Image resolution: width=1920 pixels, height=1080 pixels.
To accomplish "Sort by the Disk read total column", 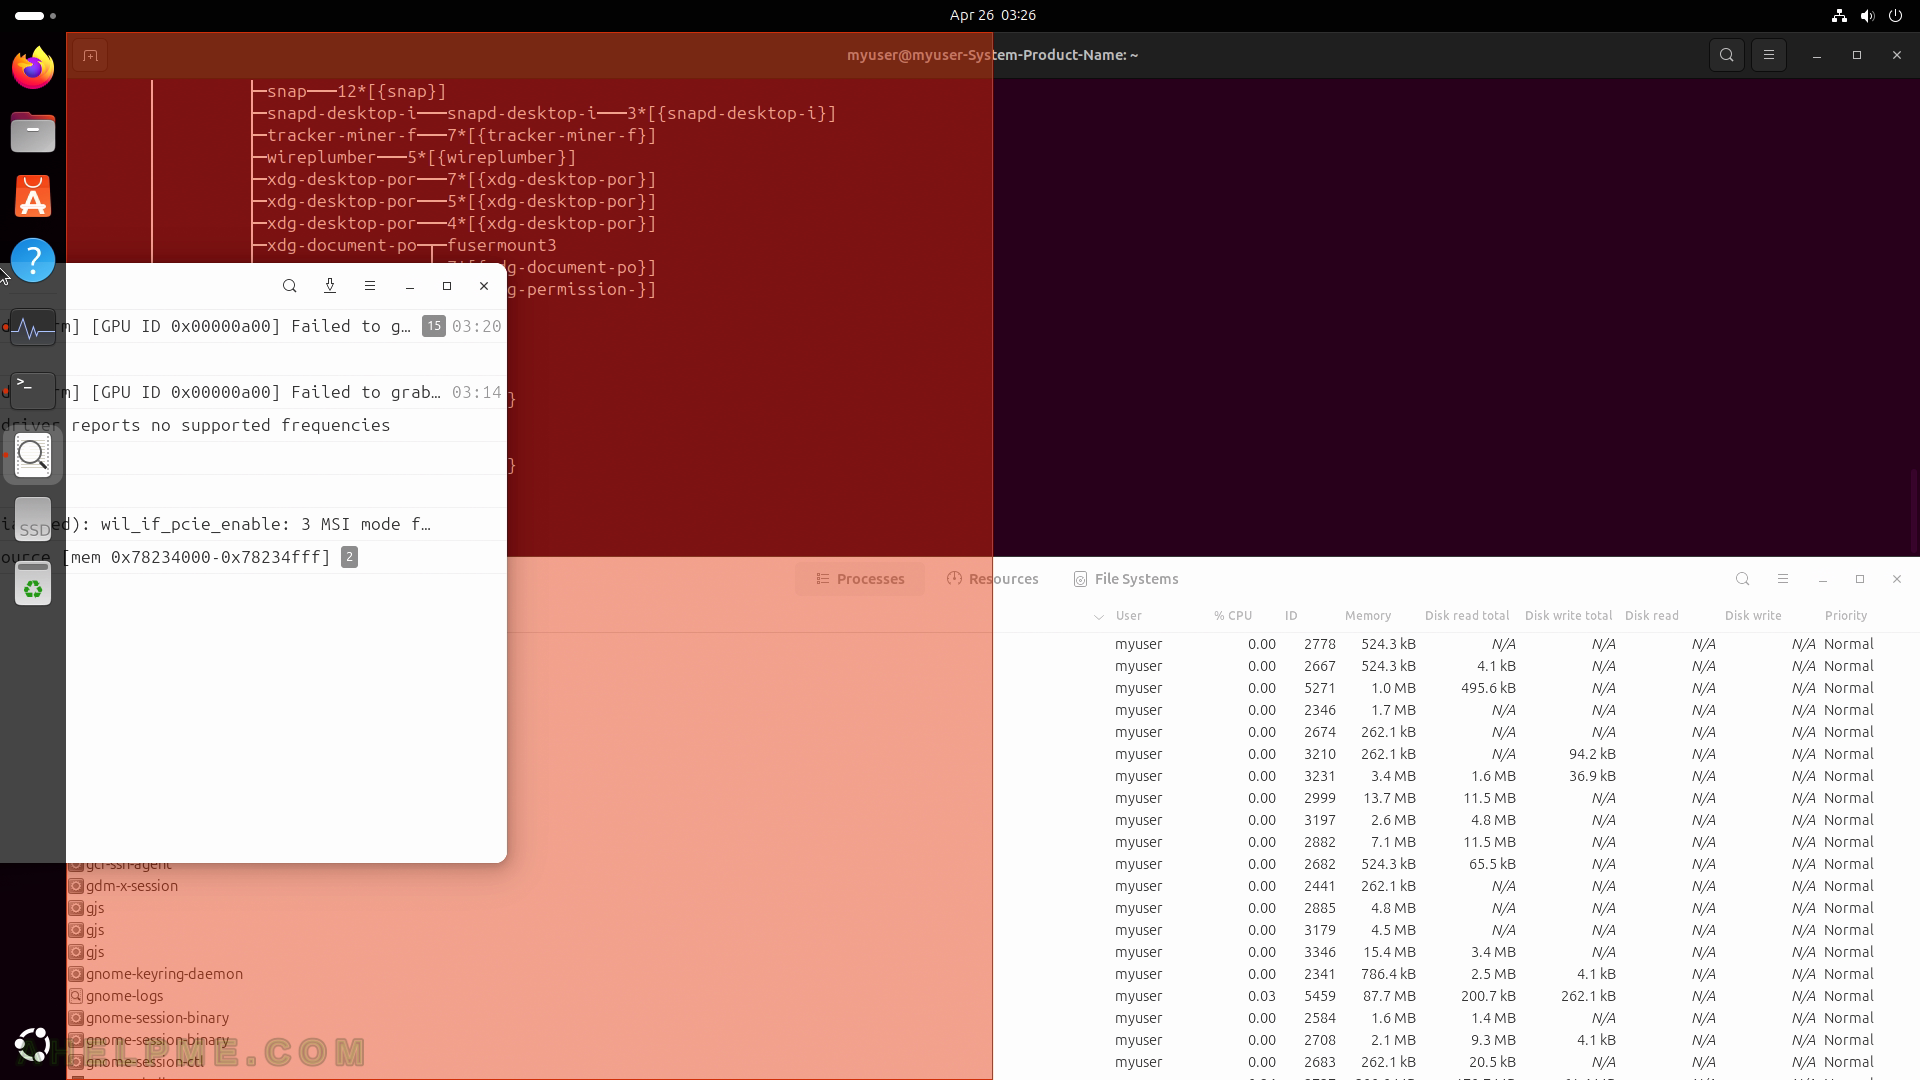I will click(1467, 616).
